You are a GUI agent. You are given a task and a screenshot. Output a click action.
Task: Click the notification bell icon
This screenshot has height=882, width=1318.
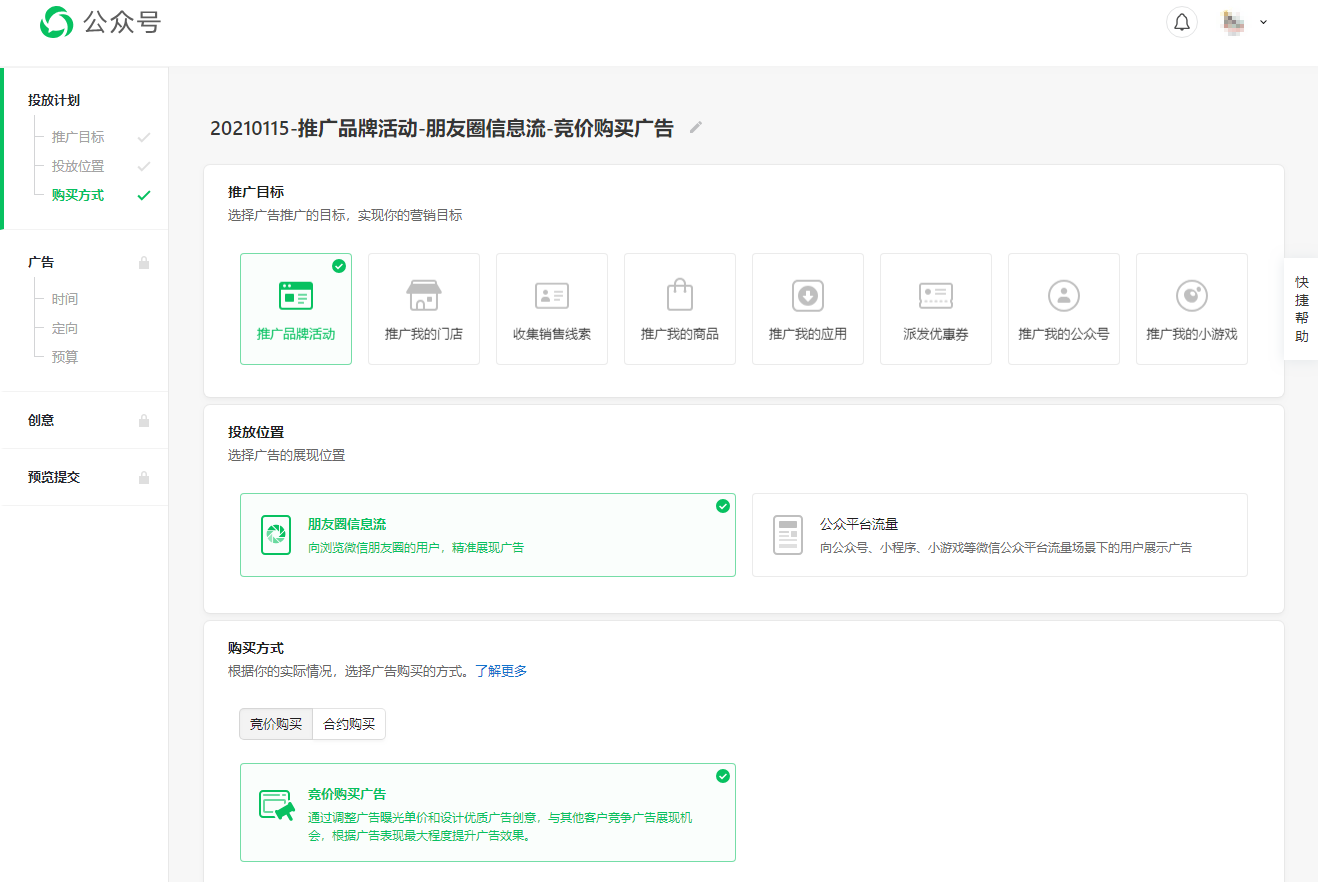pos(1182,22)
